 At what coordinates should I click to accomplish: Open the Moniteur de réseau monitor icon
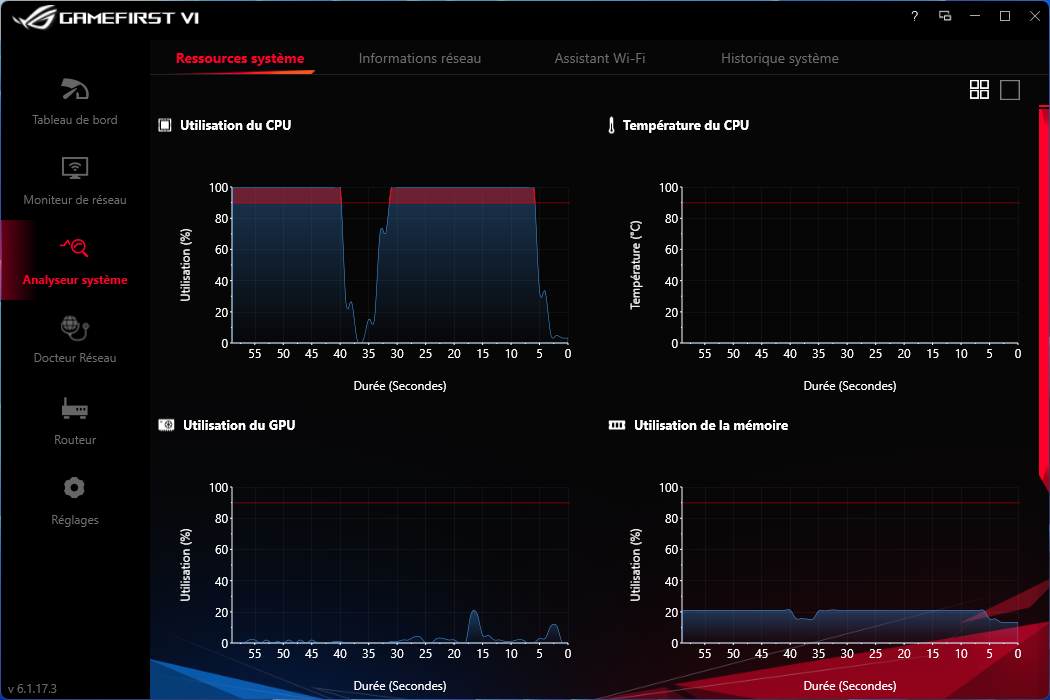pyautogui.click(x=75, y=167)
